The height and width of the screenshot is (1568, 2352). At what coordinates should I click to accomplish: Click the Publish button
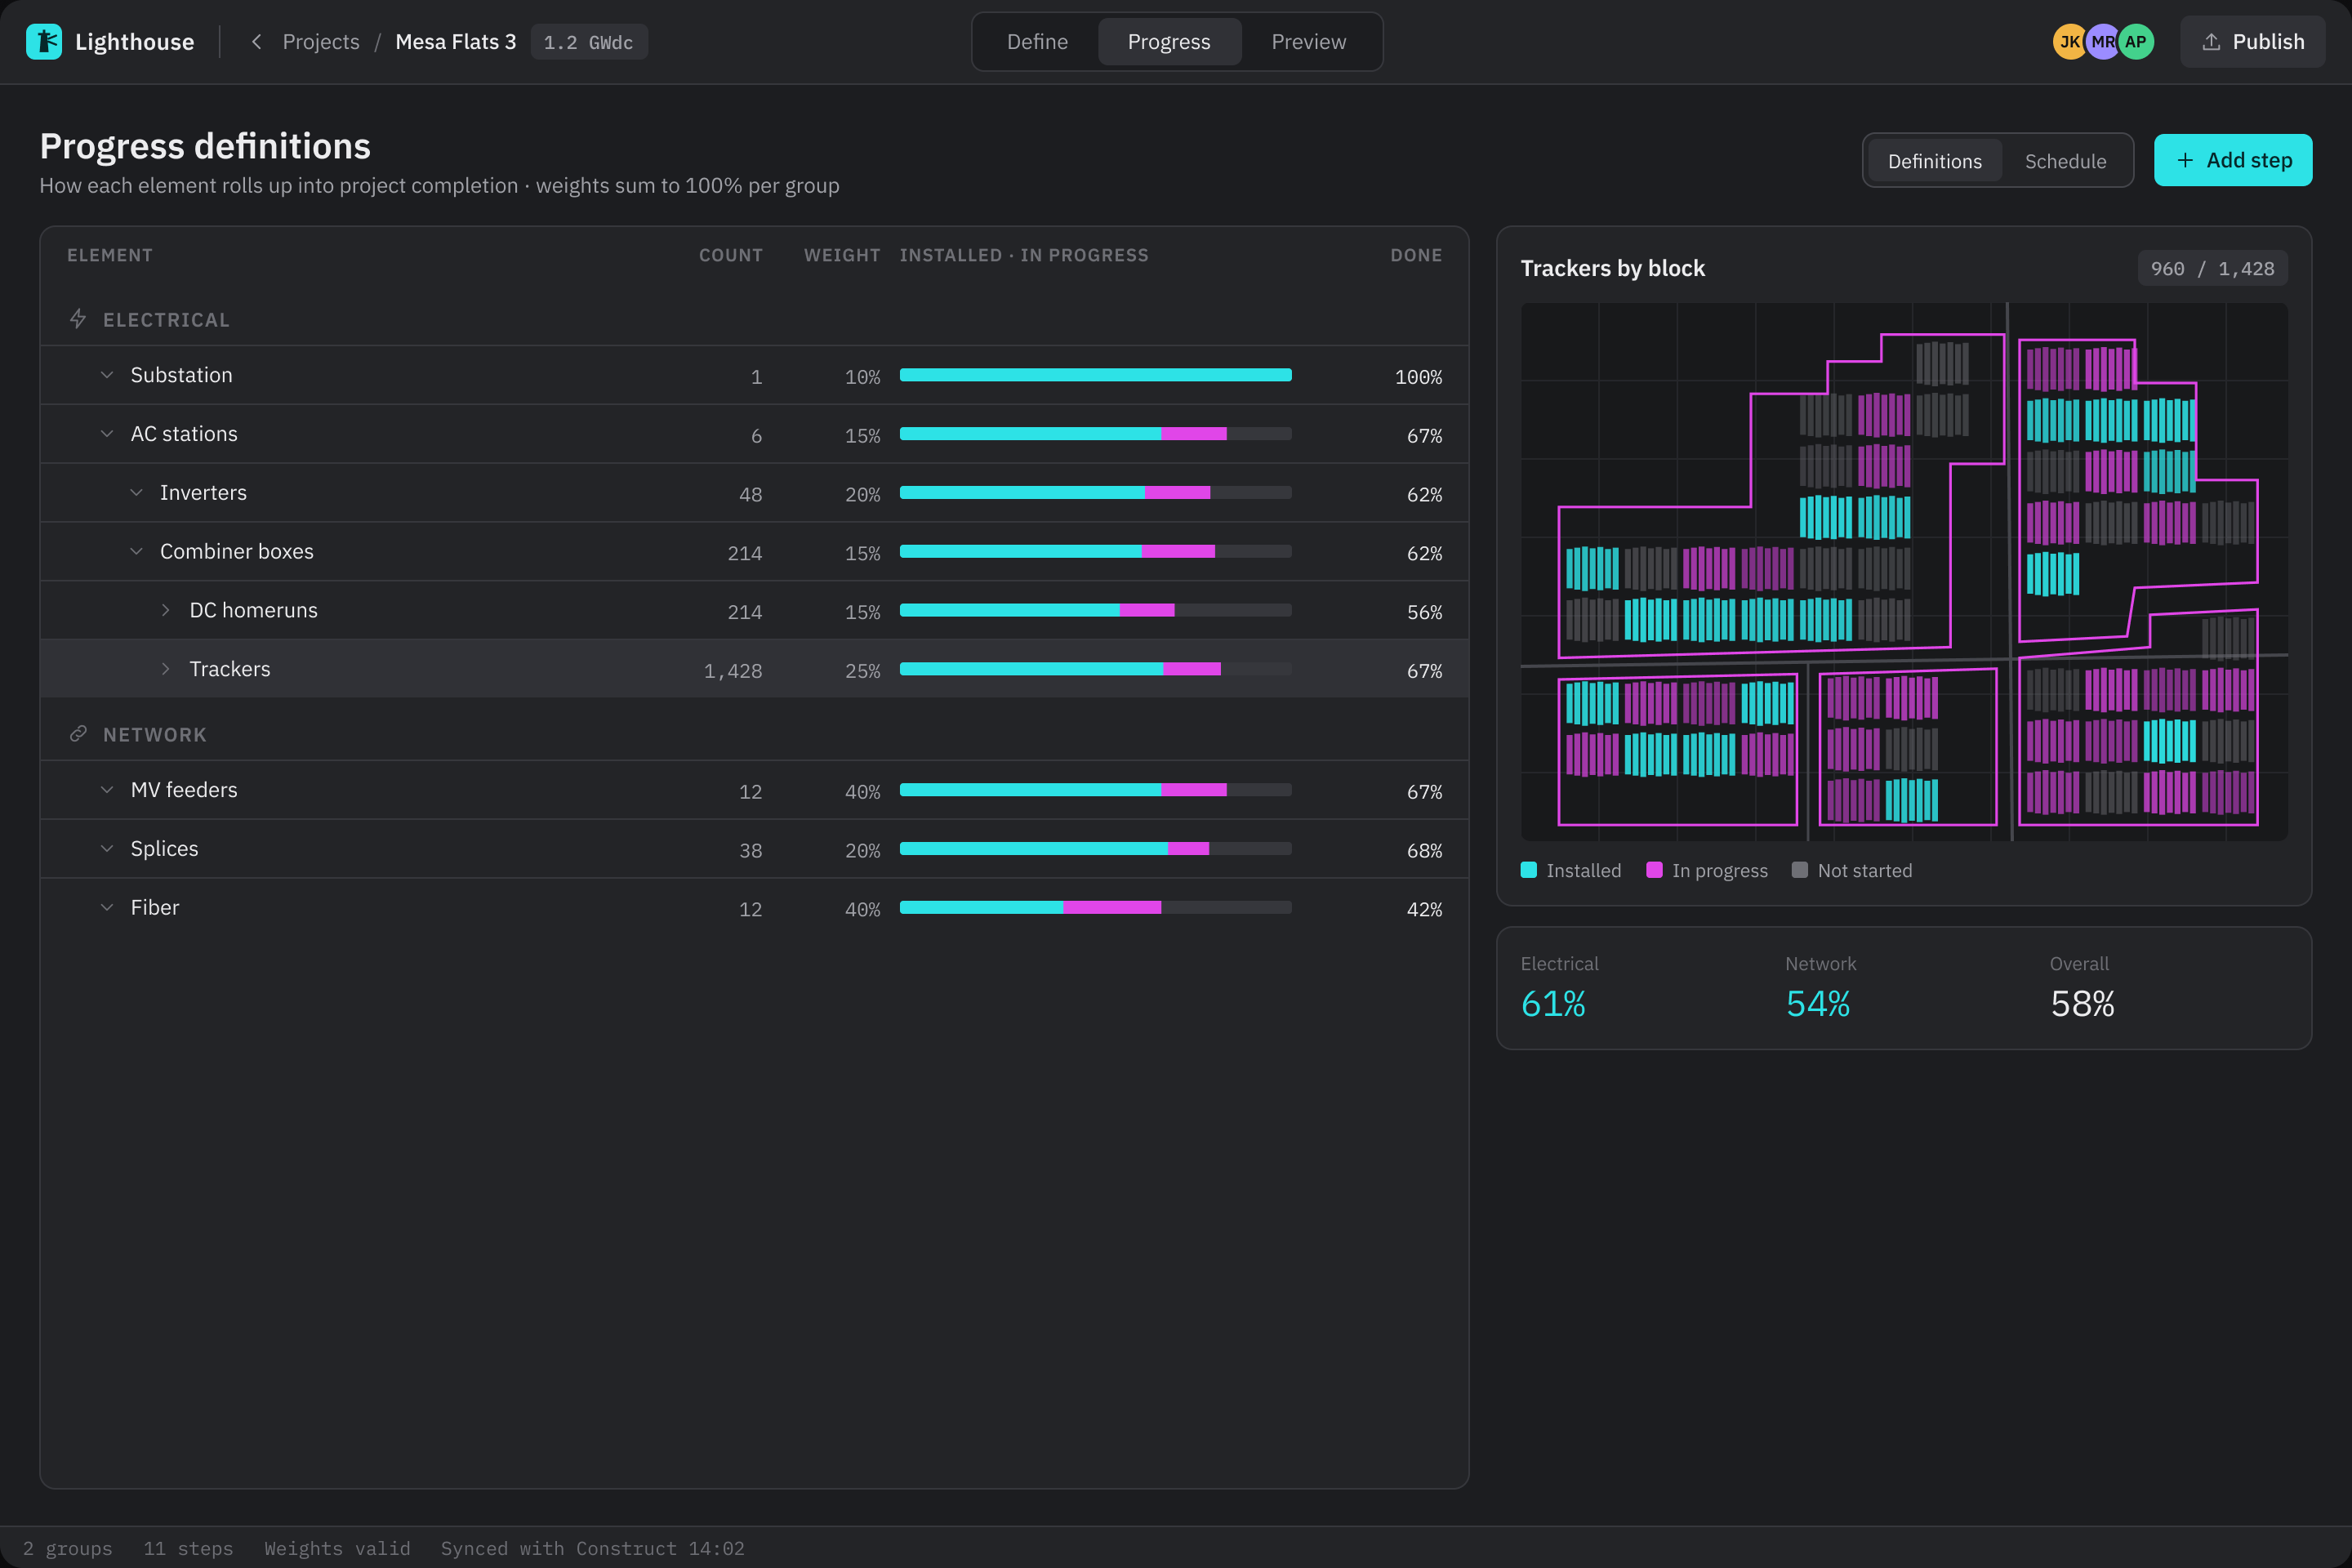(x=2252, y=42)
